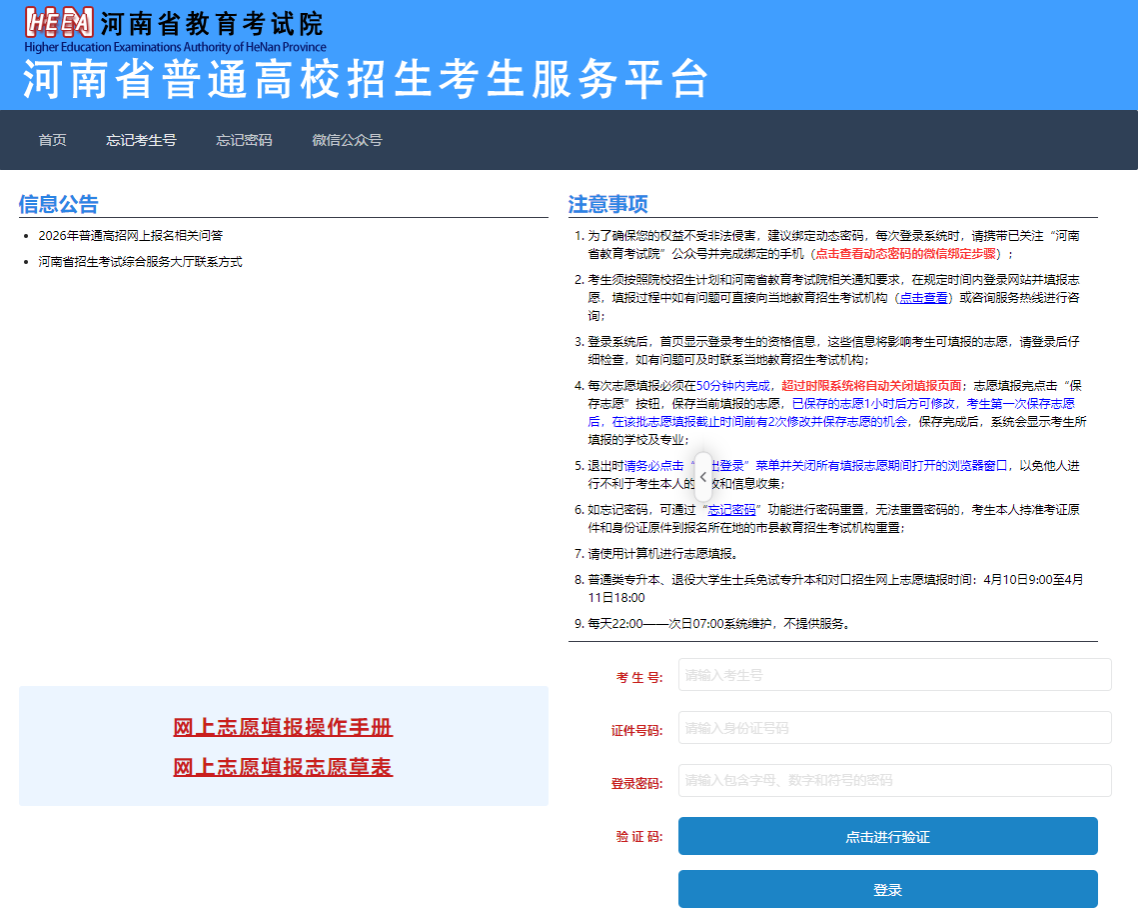Screen dimensions: 1138x917
Task: Open the 网上志愿填报操作手册 link
Action: point(283,728)
